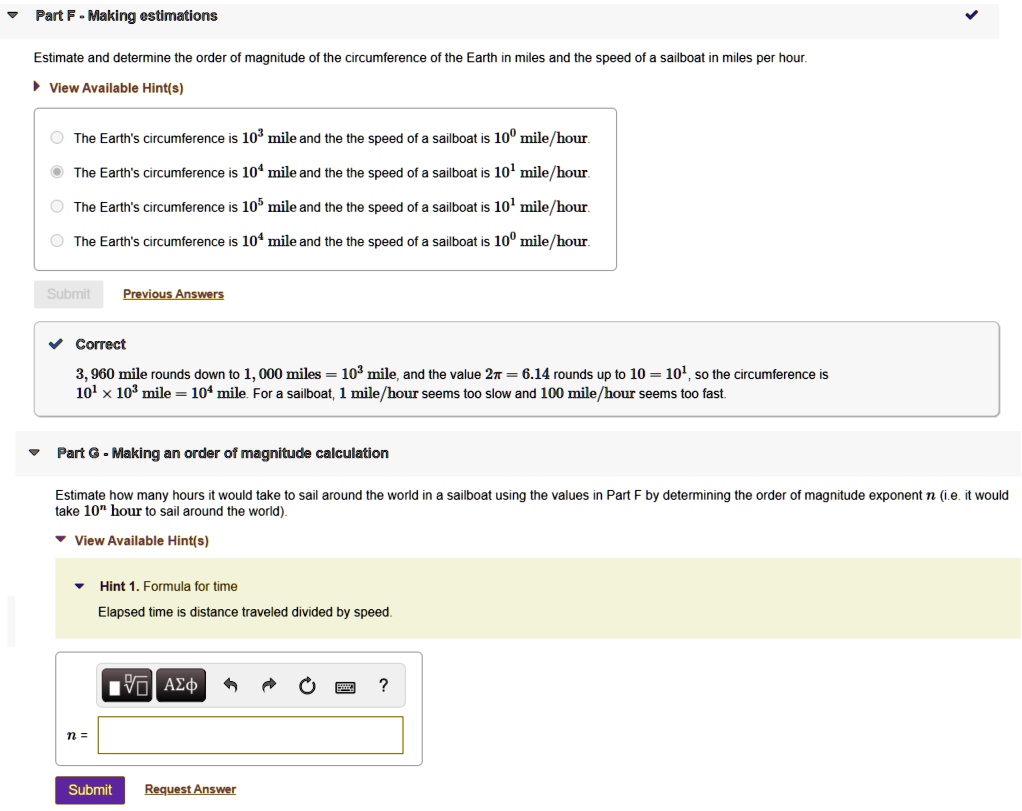Select the 10⁵ mile and 10¹ mile/hour option
1022x811 pixels.
(57, 207)
